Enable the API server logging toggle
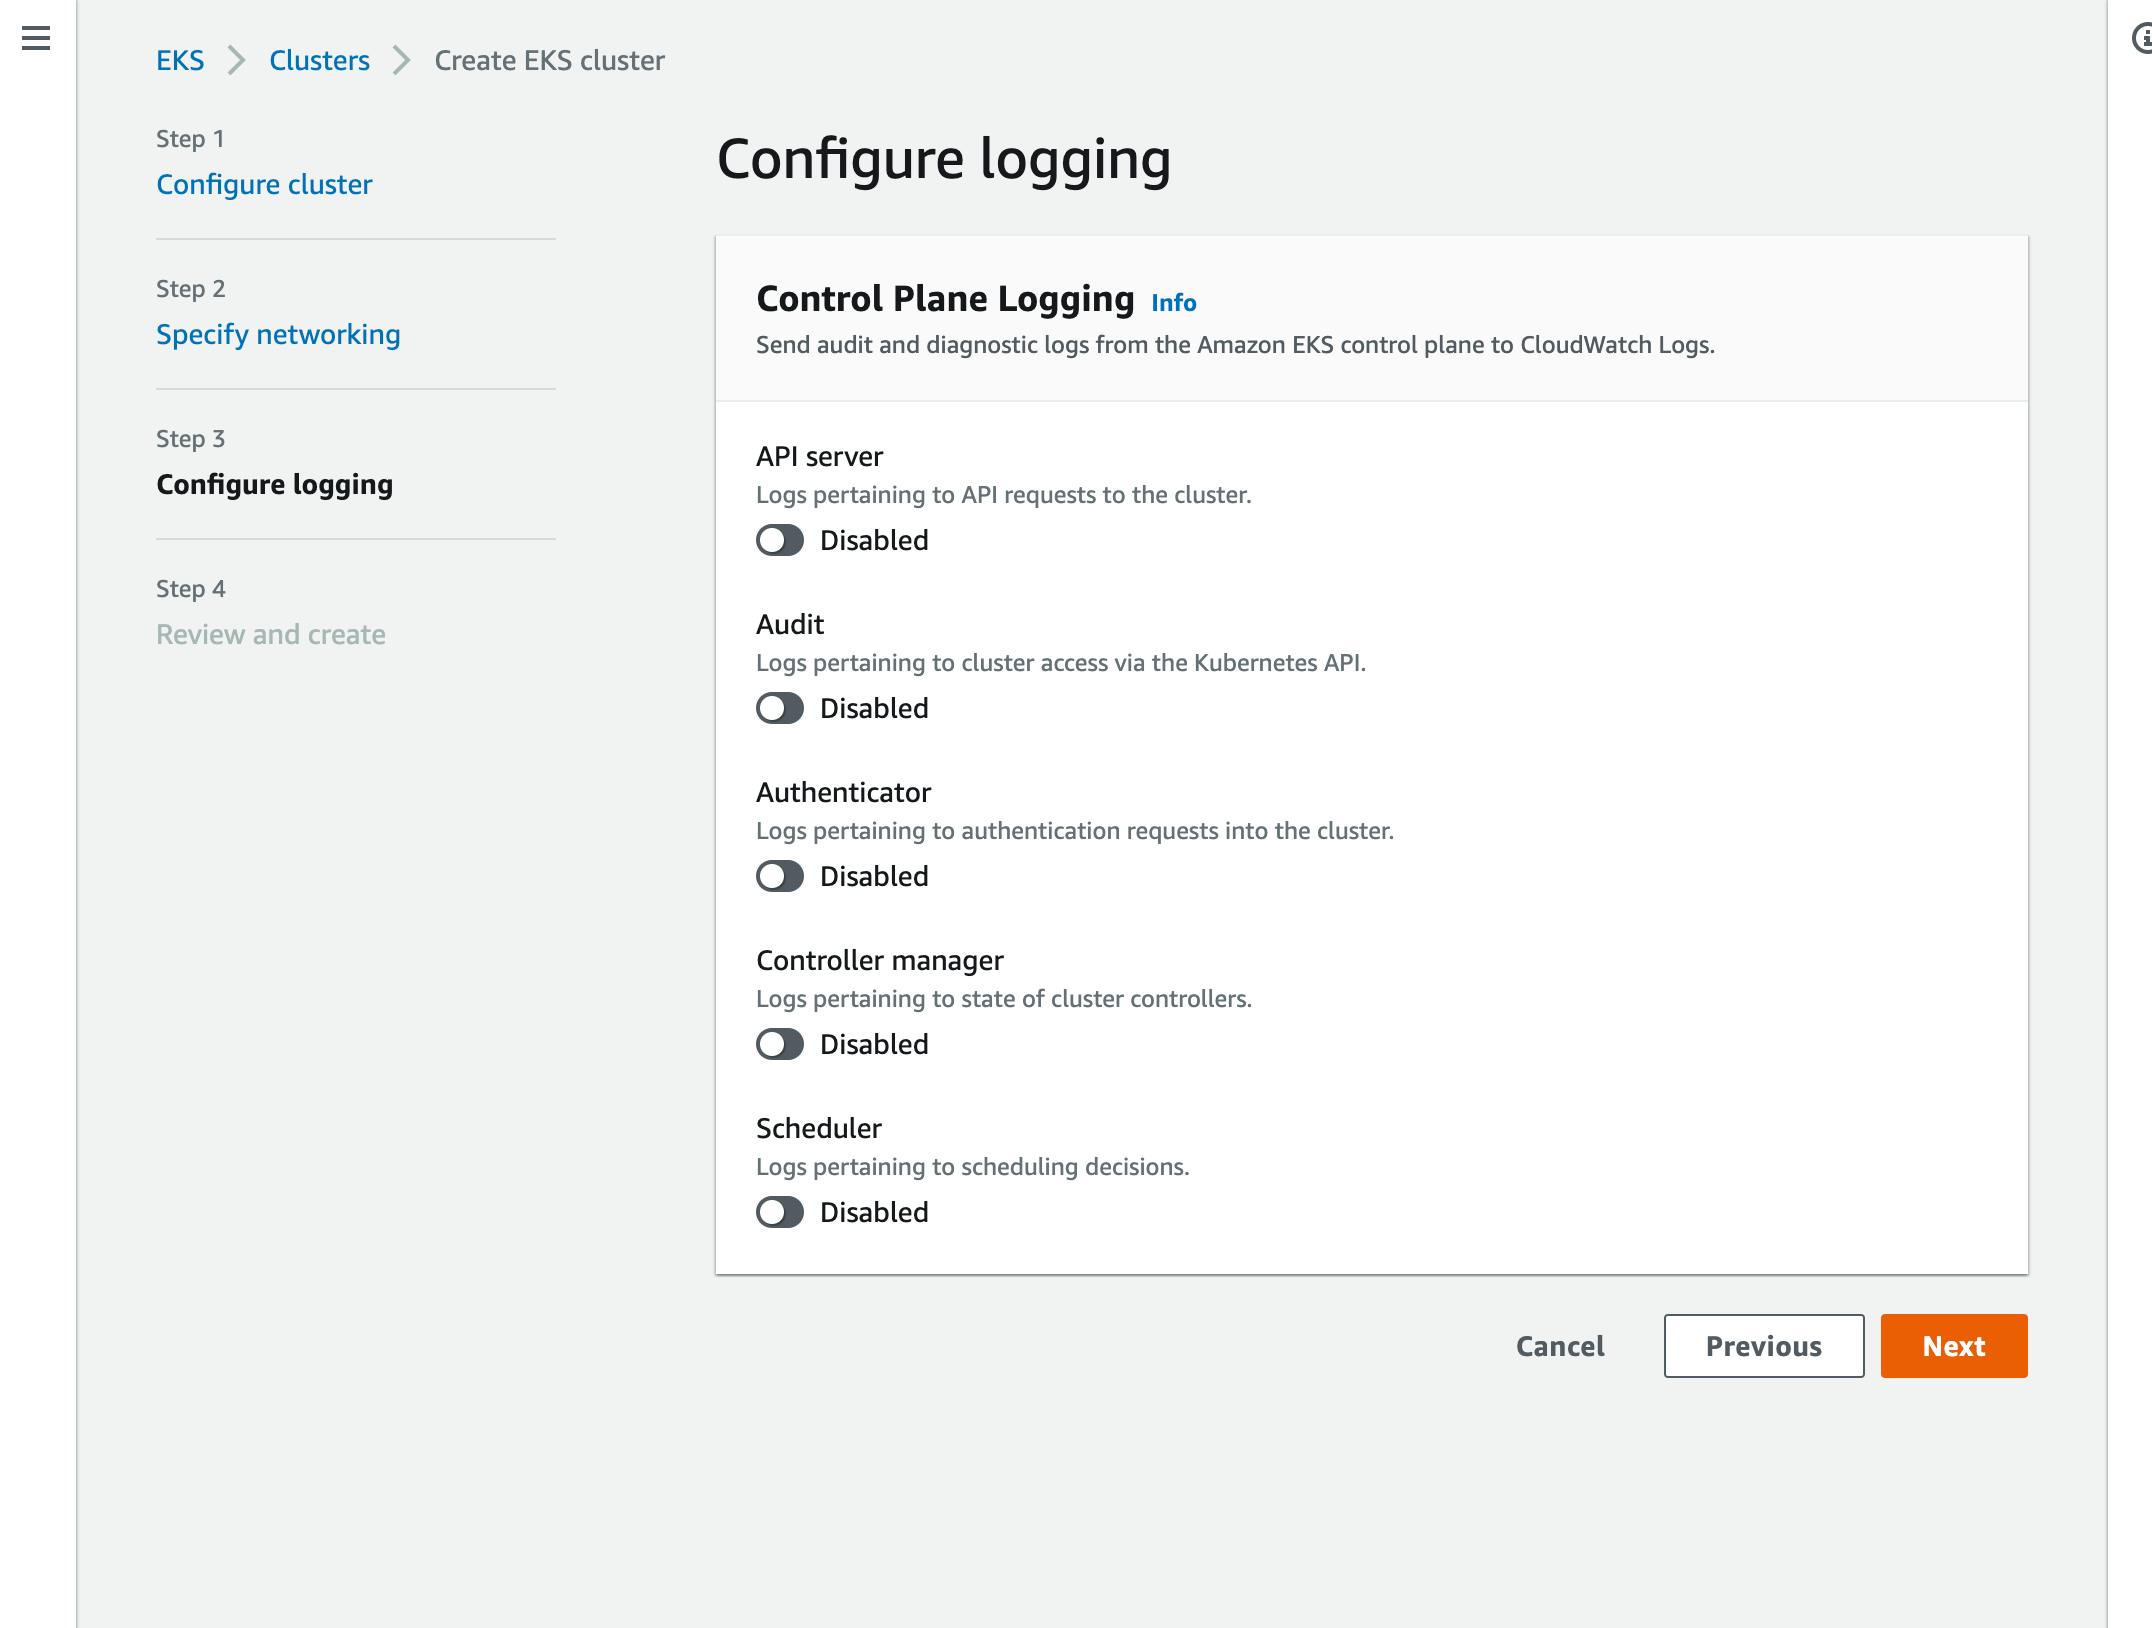 click(780, 540)
